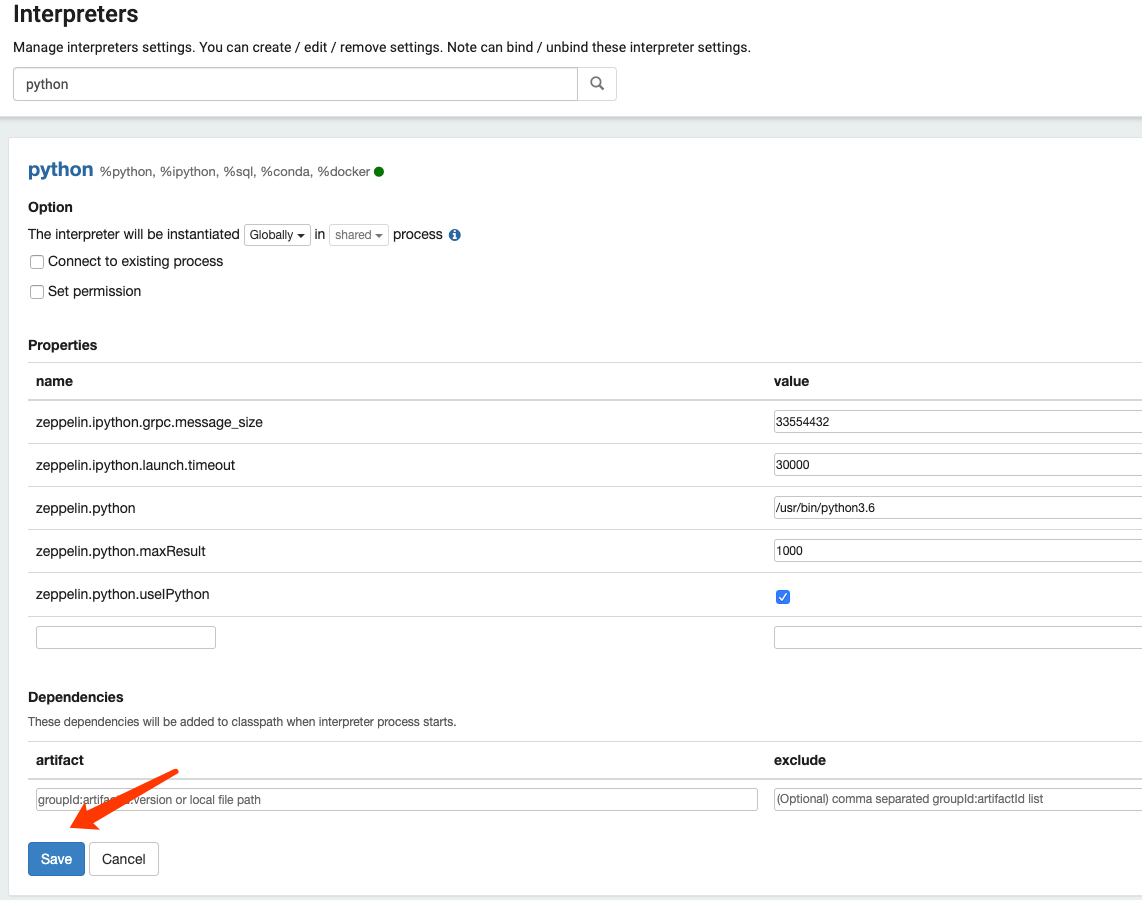This screenshot has height=900, width=1142.
Task: Edit the zeppelin.python path /usr/bin/python3.6
Action: click(958, 508)
